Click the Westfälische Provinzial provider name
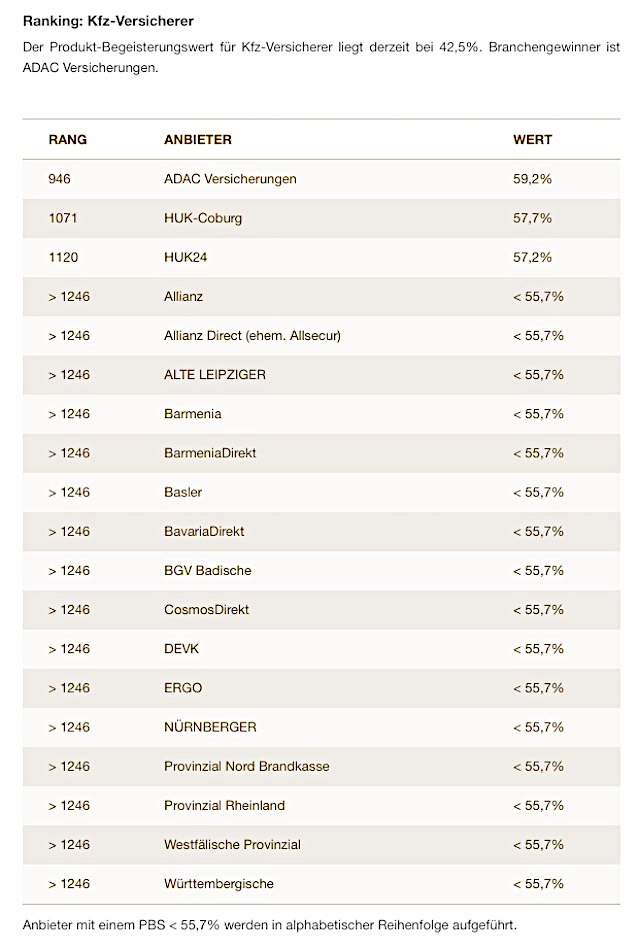The height and width of the screenshot is (947, 638). click(232, 845)
